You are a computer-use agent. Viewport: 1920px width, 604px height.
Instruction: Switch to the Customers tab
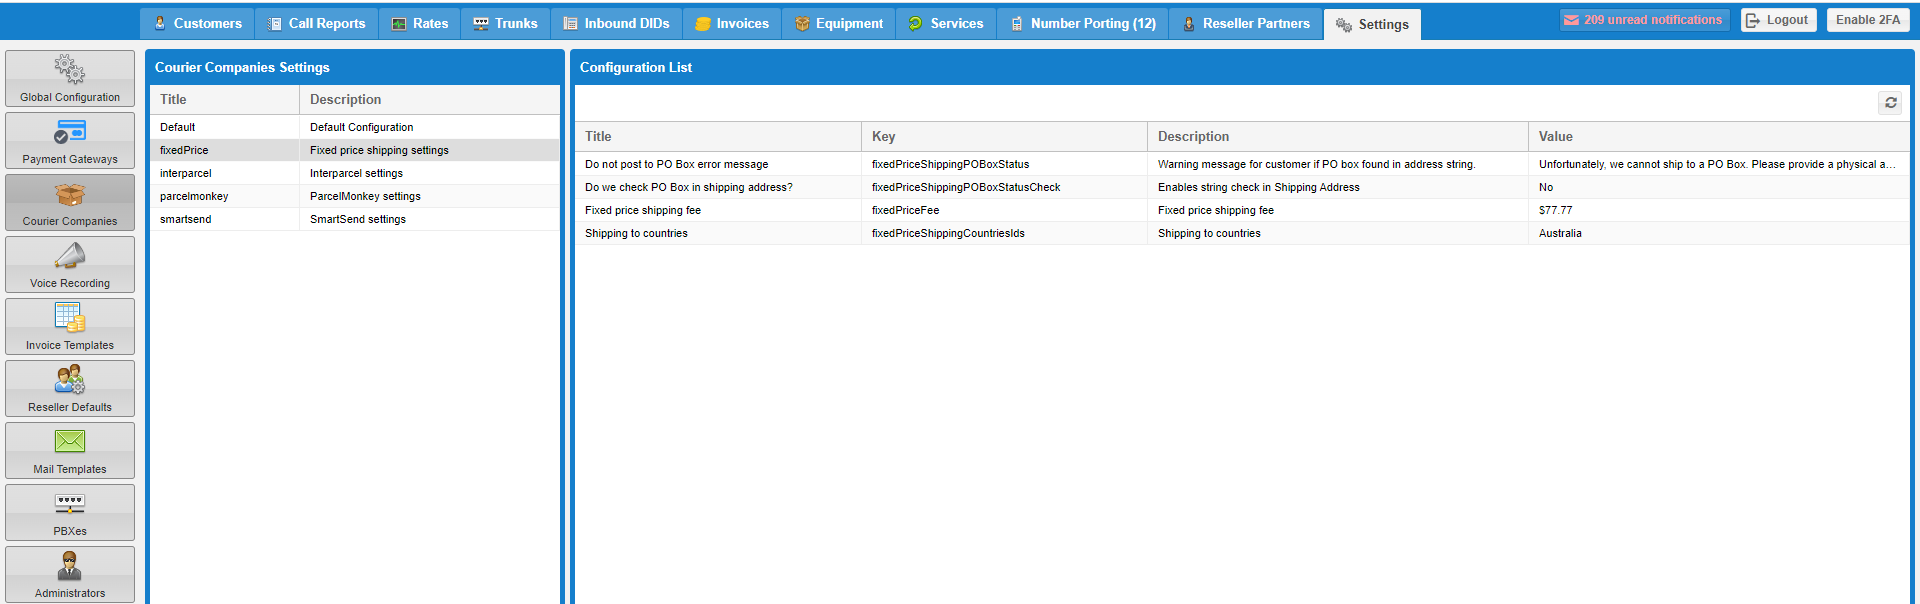tap(197, 23)
